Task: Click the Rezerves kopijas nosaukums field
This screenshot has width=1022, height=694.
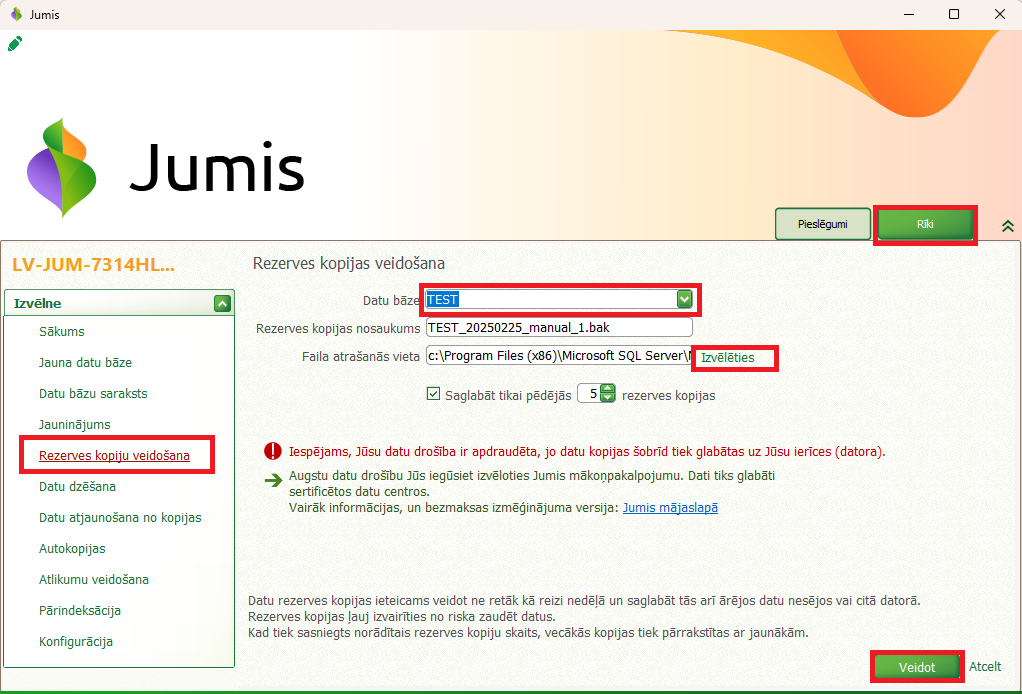Action: (x=559, y=327)
